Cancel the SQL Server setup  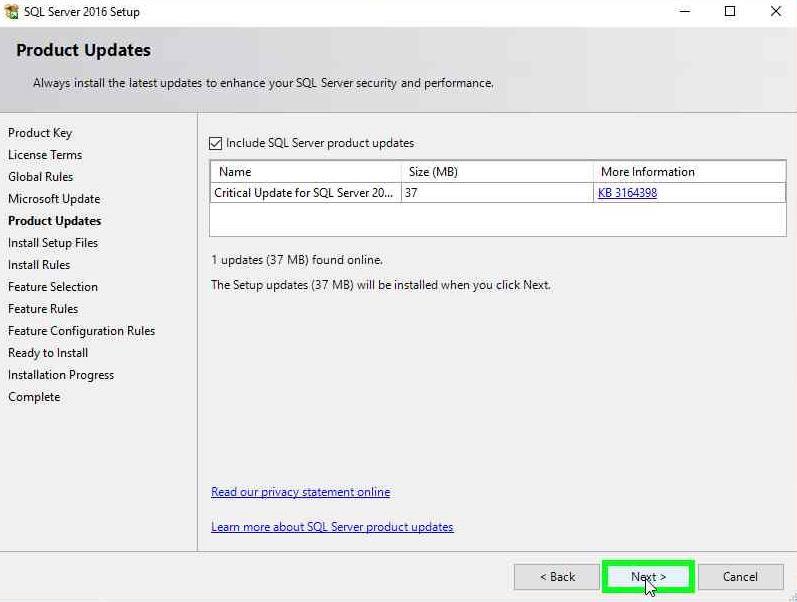740,577
